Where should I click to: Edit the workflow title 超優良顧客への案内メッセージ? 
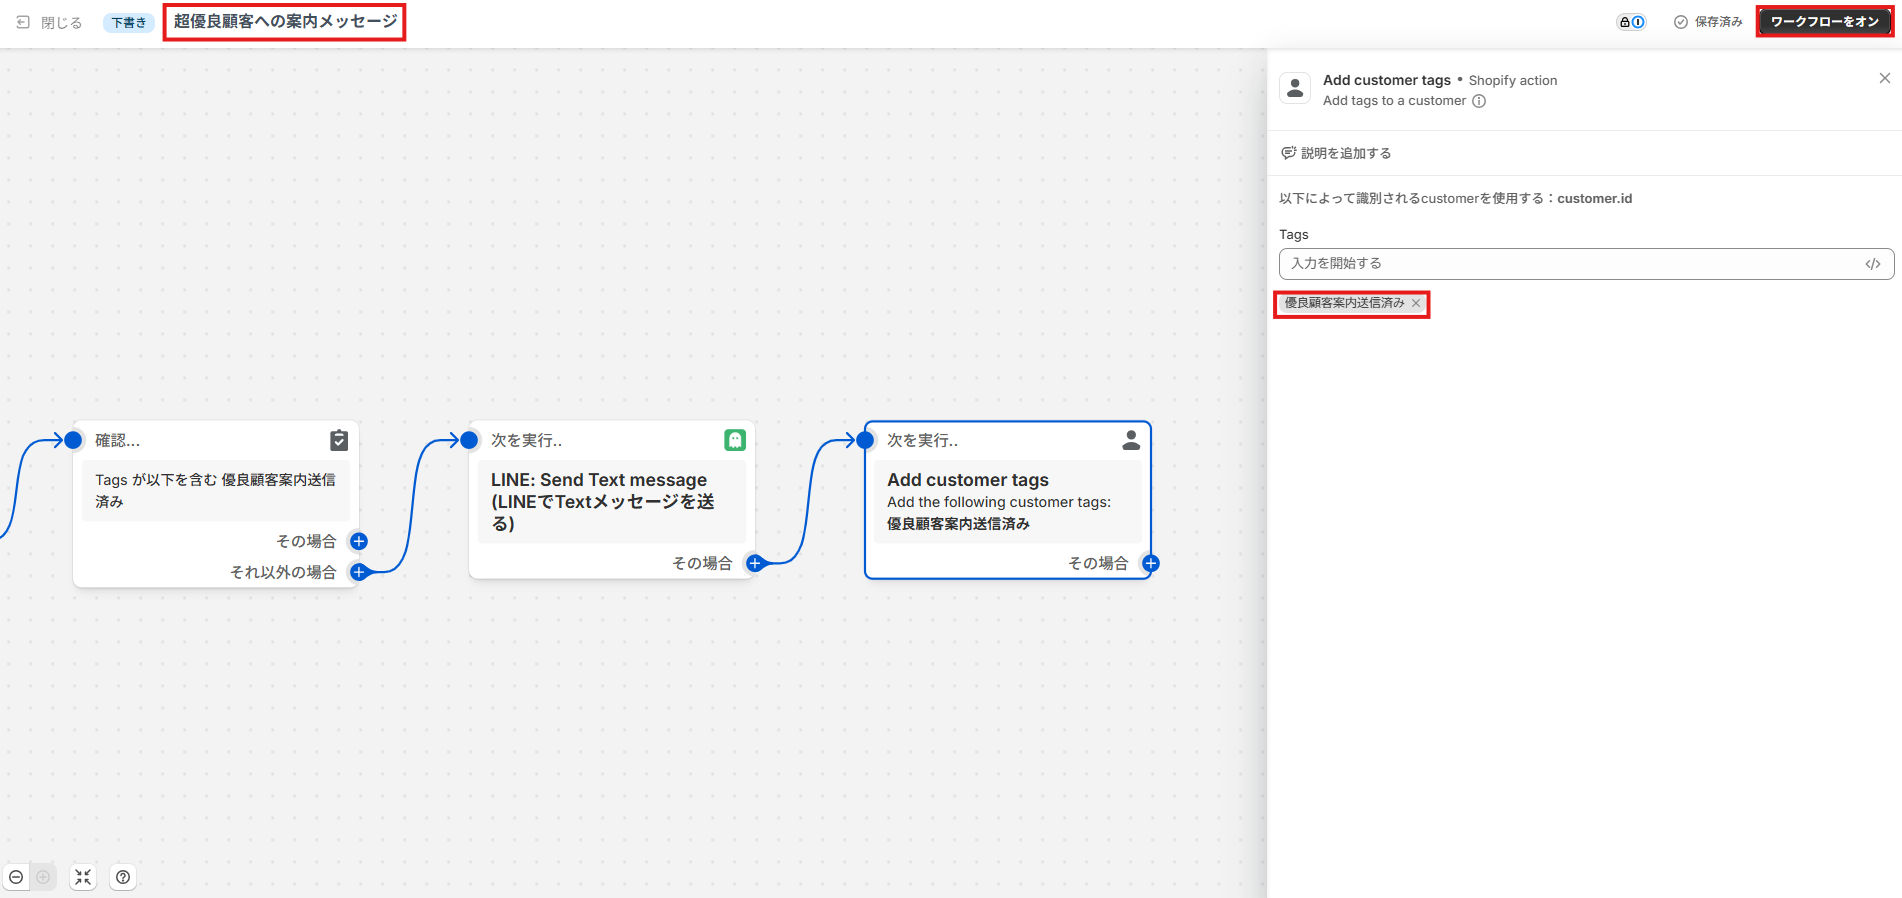click(x=285, y=21)
